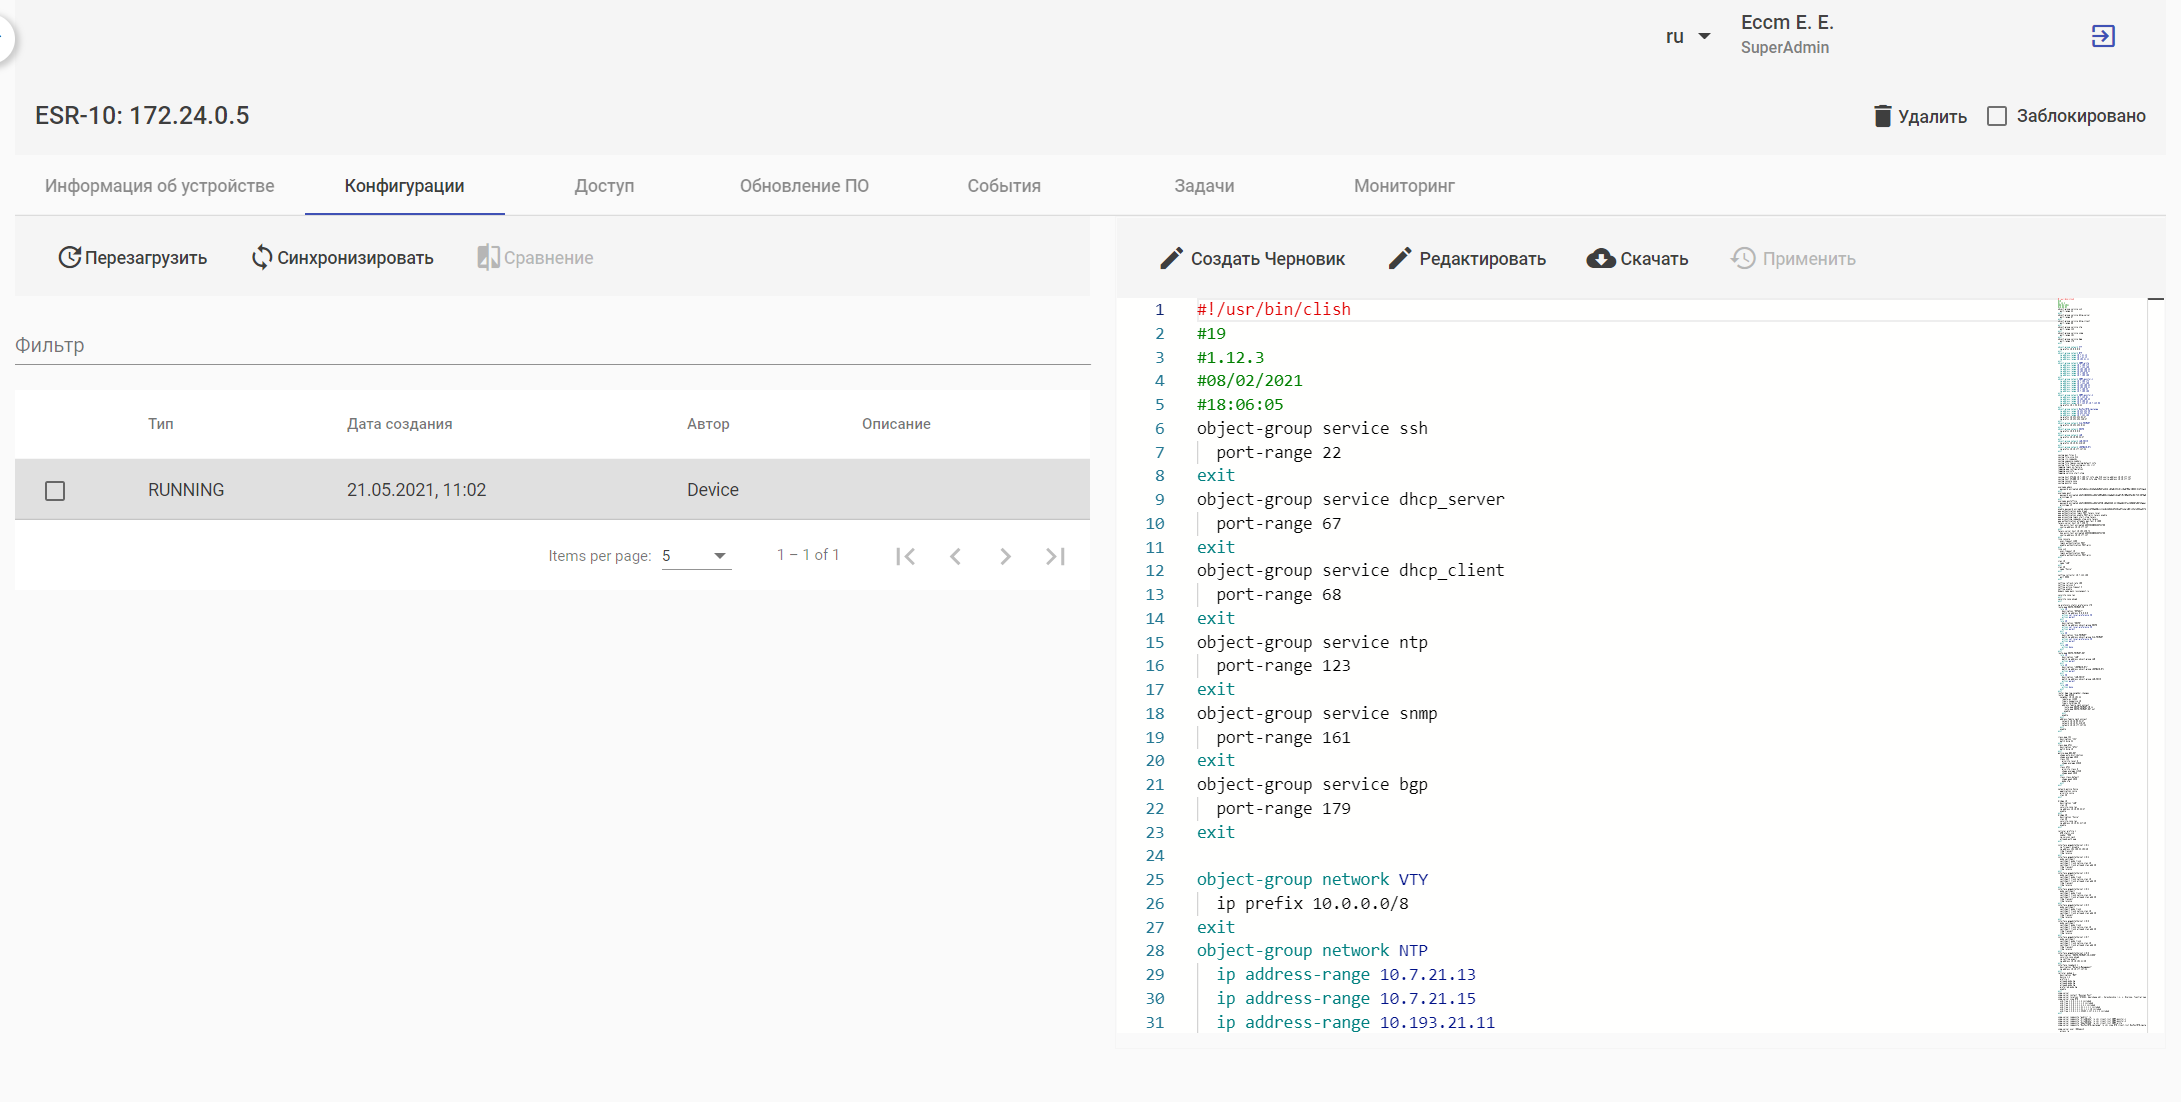Image resolution: width=2181 pixels, height=1102 pixels.
Task: Click the Редактировать pencil icon
Action: point(1400,259)
